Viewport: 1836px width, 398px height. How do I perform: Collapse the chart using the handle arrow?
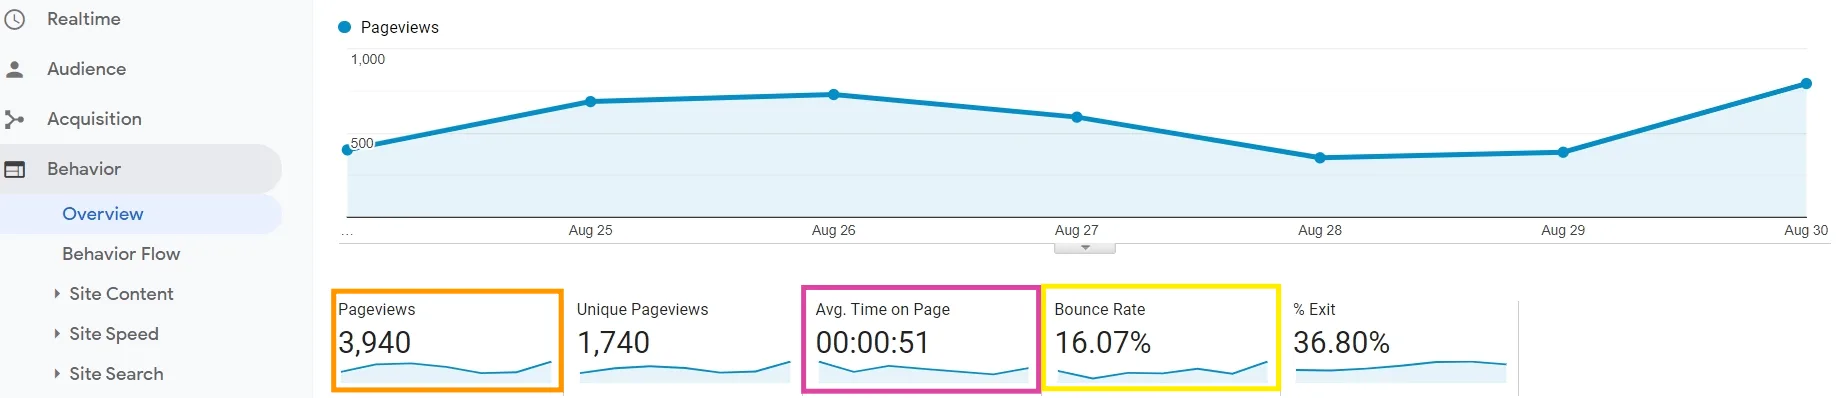1085,248
